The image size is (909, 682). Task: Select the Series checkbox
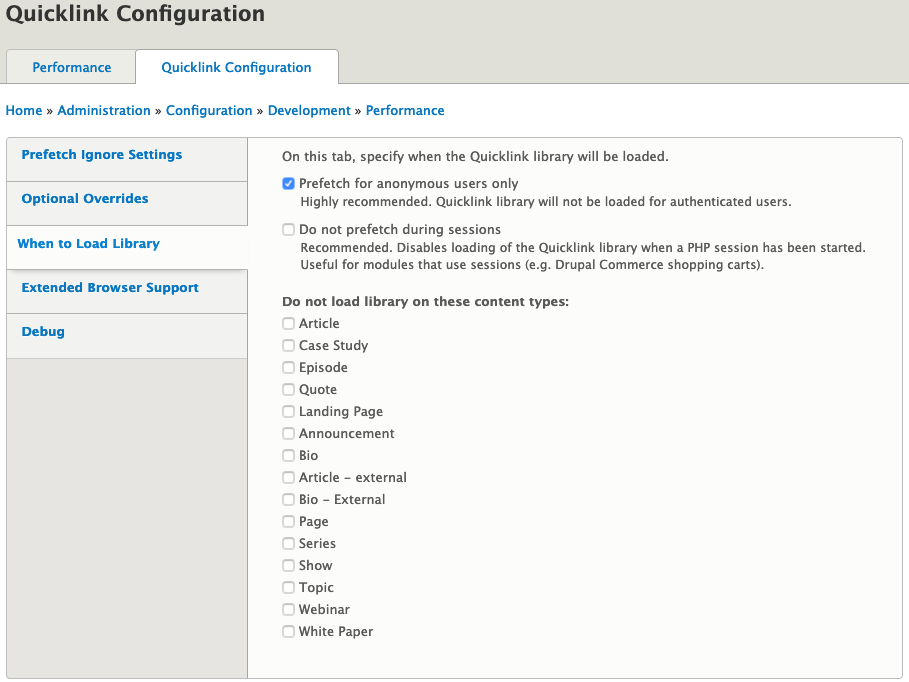pos(288,543)
